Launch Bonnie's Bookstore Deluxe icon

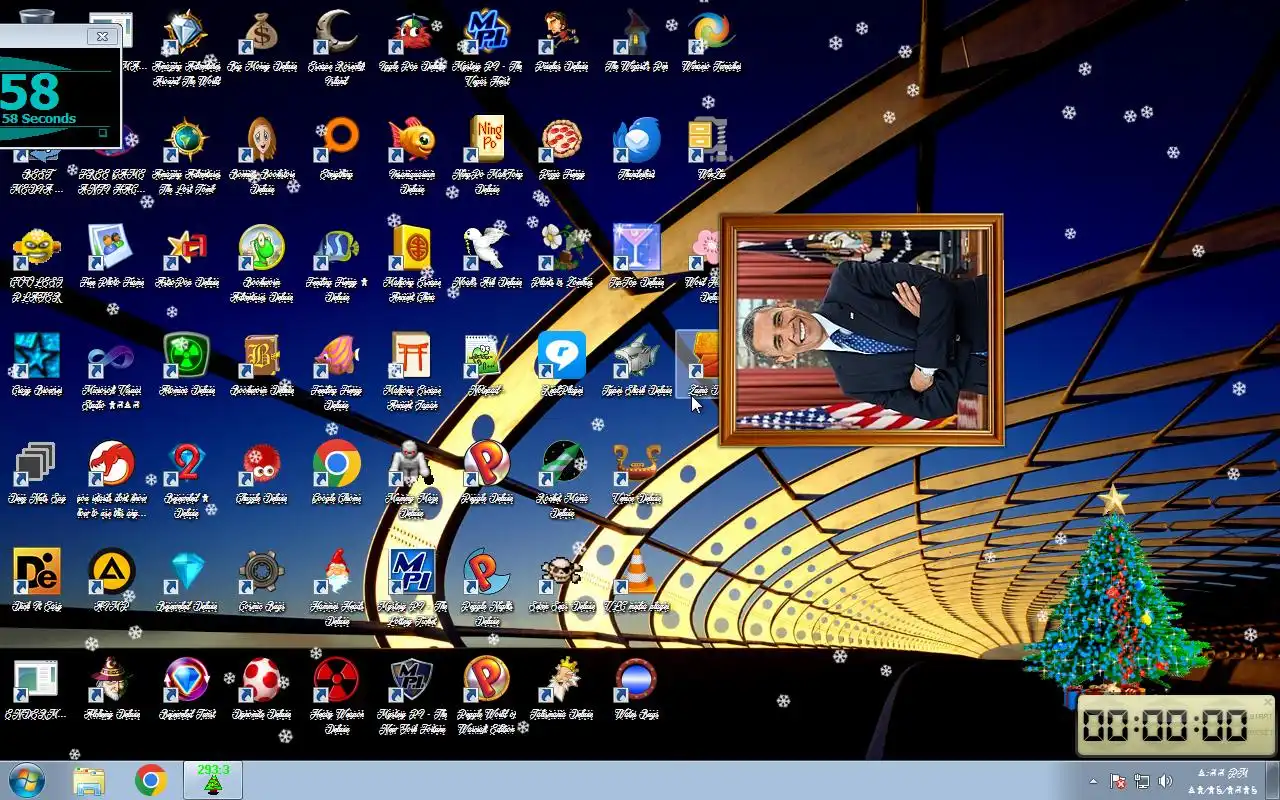[x=262, y=140]
